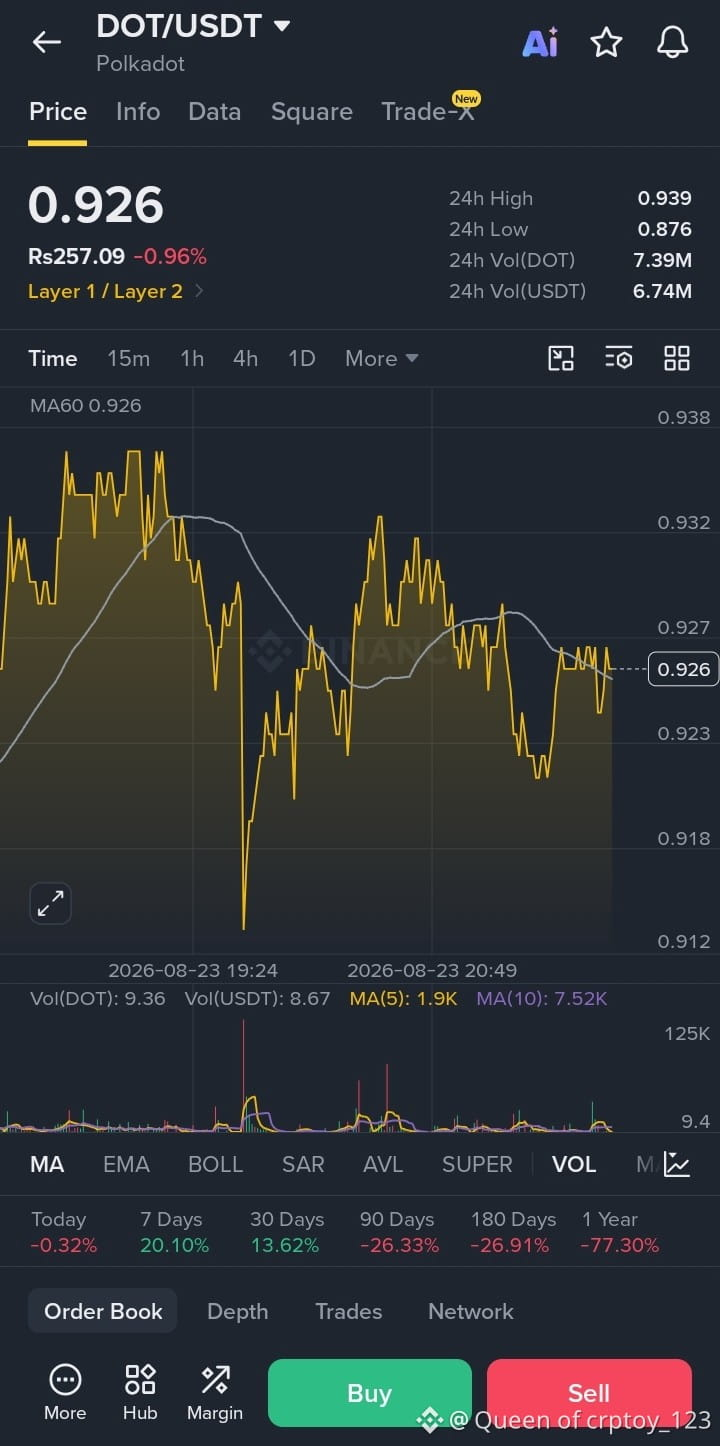Select the 7 Days 20.10% performance
The width and height of the screenshot is (720, 1446).
point(174,1232)
